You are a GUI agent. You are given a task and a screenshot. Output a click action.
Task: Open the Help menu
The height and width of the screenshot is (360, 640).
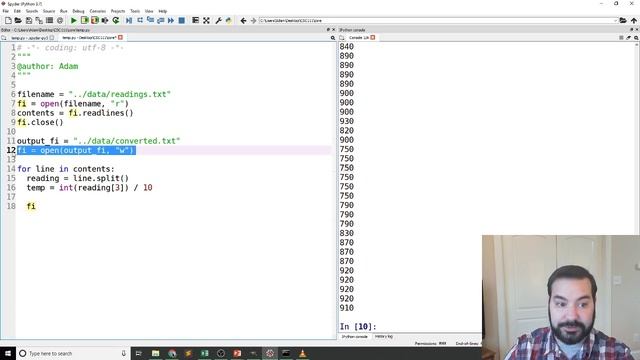click(162, 11)
